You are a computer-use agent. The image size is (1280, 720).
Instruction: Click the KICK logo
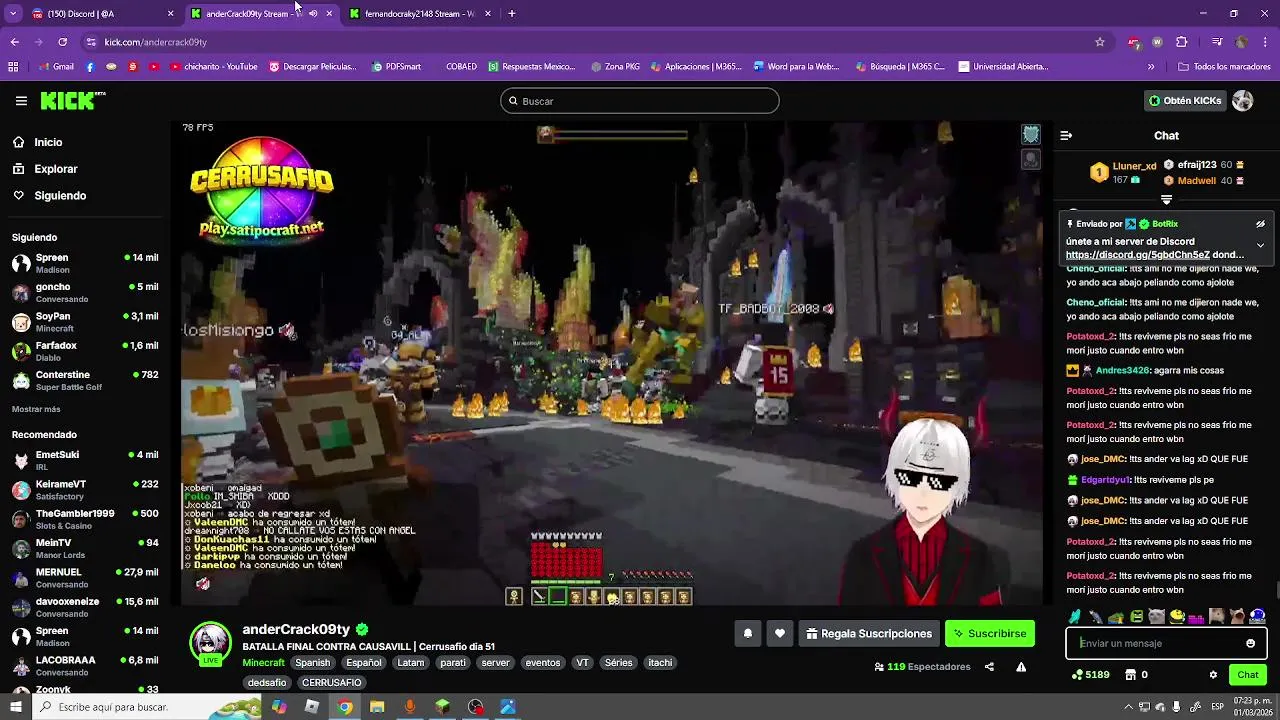[72, 100]
